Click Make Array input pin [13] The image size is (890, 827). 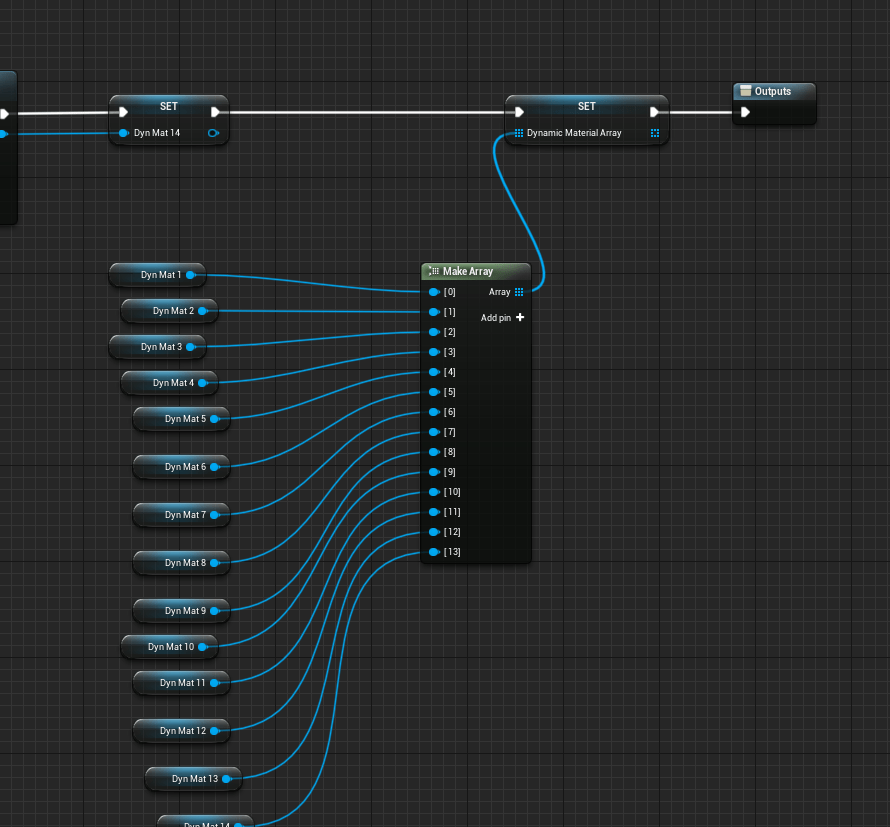[x=434, y=552]
